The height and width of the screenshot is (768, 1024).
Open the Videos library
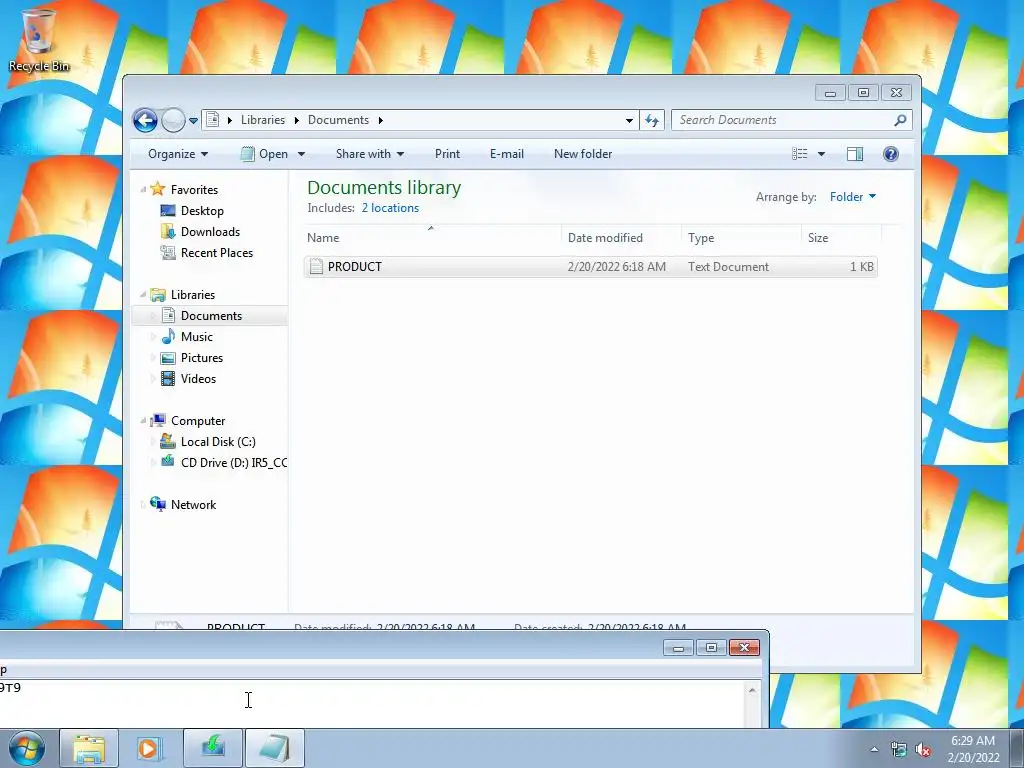(x=199, y=379)
